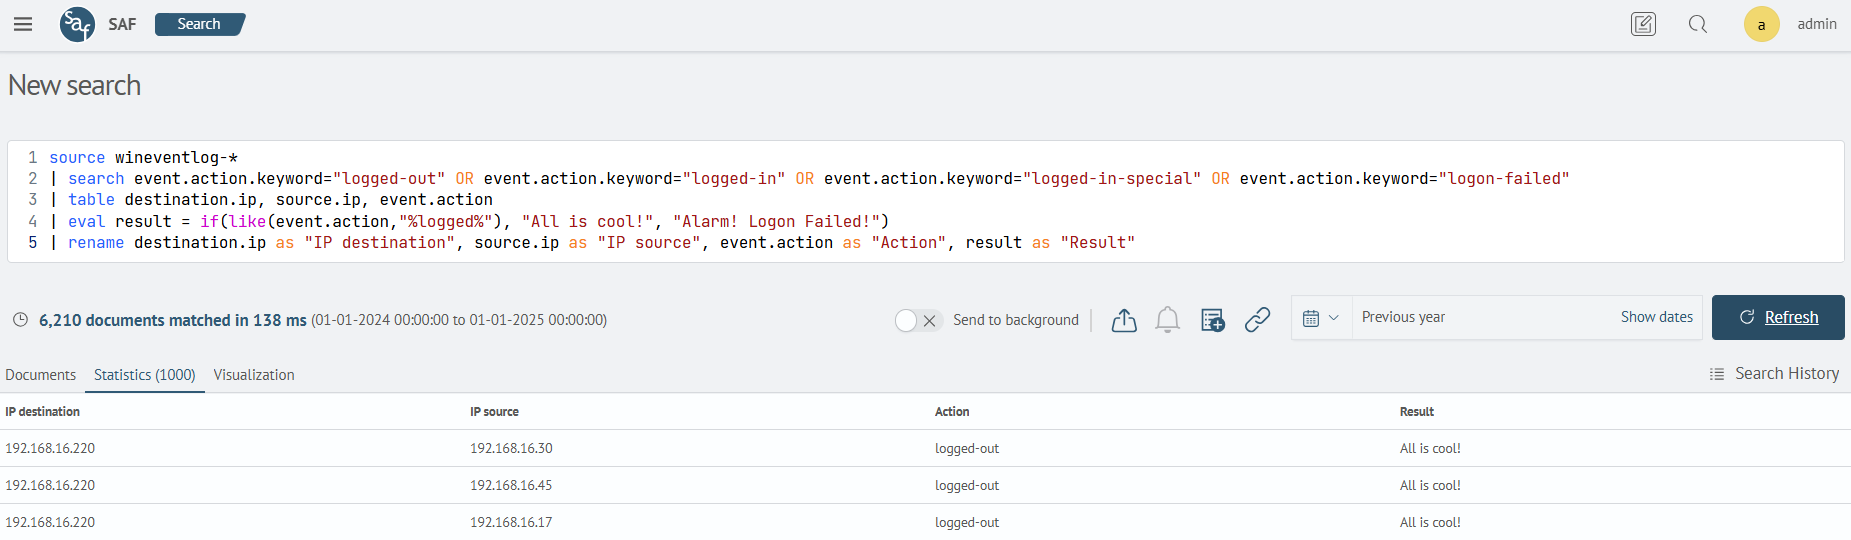Click the Refresh button
Screen dimensions: 1851x540
[1778, 317]
